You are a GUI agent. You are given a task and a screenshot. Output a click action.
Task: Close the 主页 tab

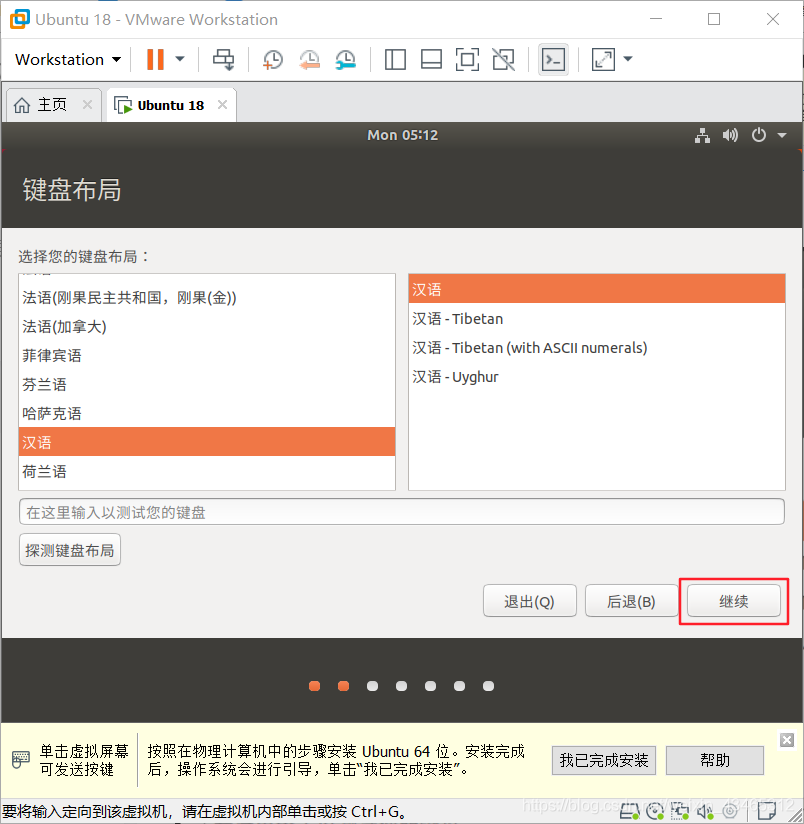pyautogui.click(x=88, y=105)
